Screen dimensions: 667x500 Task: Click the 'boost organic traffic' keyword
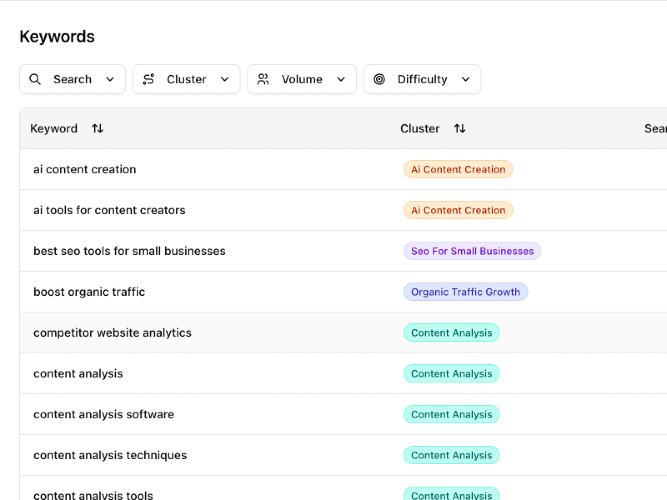(89, 292)
